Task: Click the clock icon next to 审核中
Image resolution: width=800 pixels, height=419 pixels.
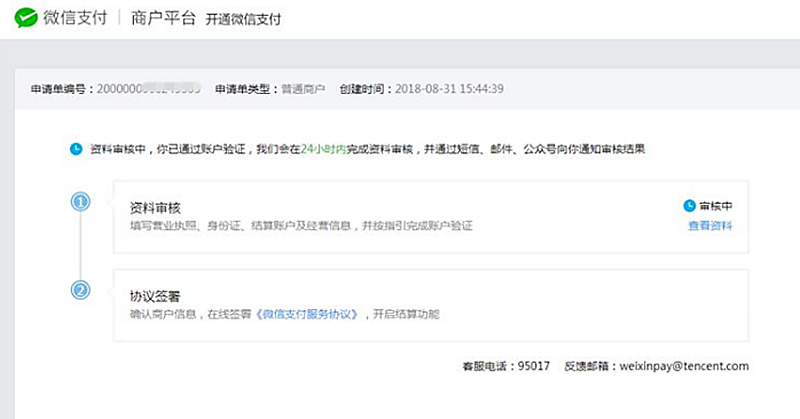Action: (x=689, y=206)
